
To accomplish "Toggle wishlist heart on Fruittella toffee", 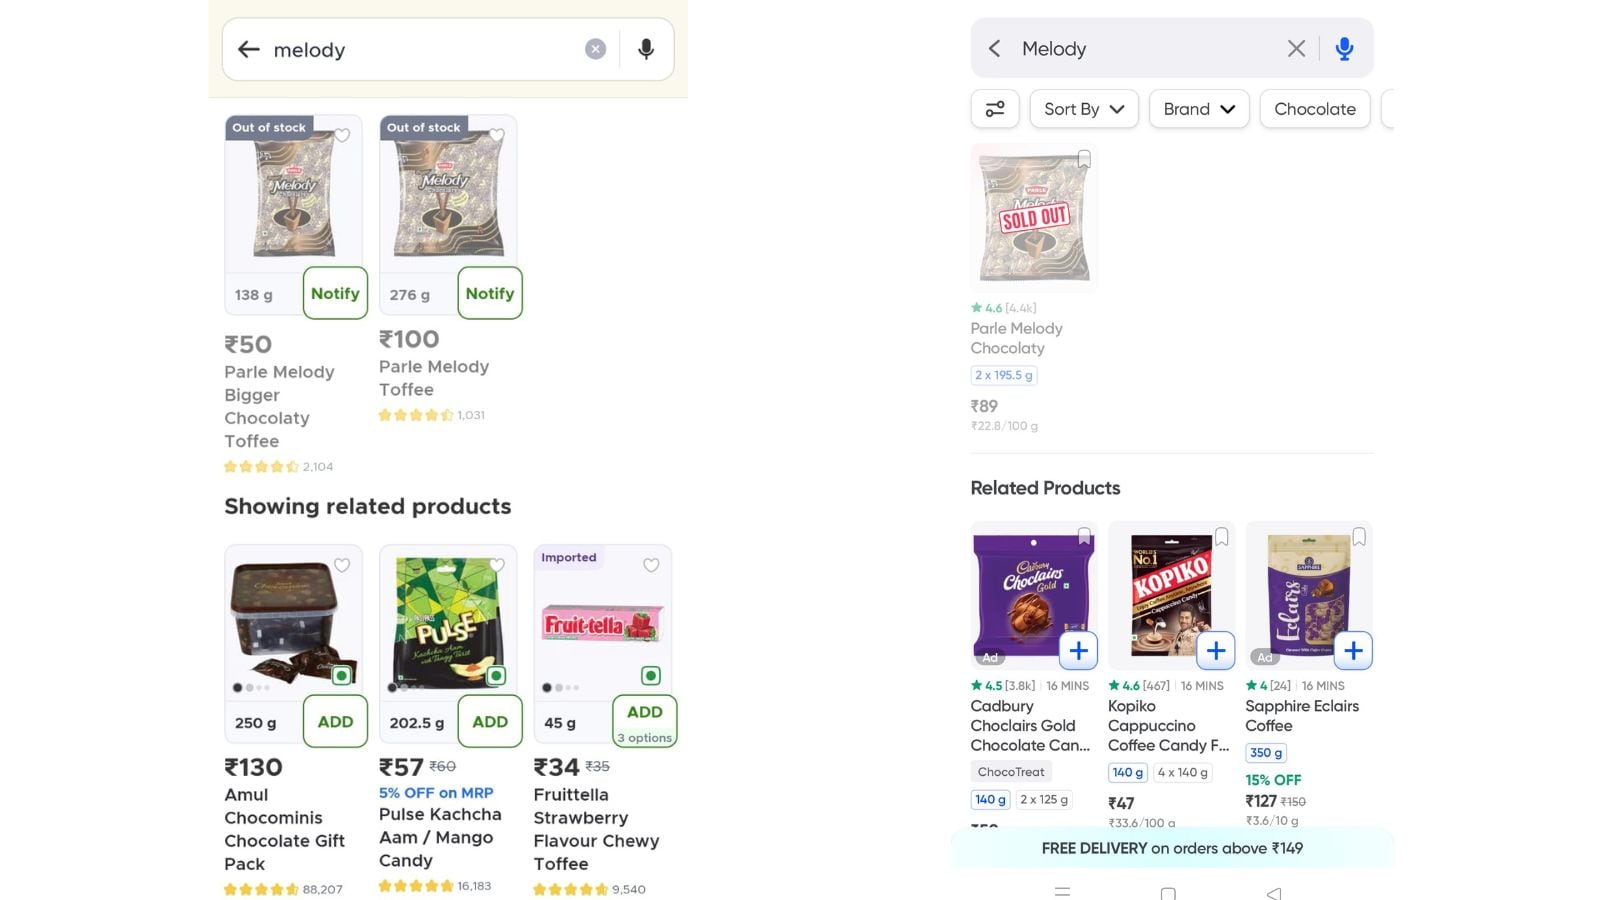I will pyautogui.click(x=651, y=565).
